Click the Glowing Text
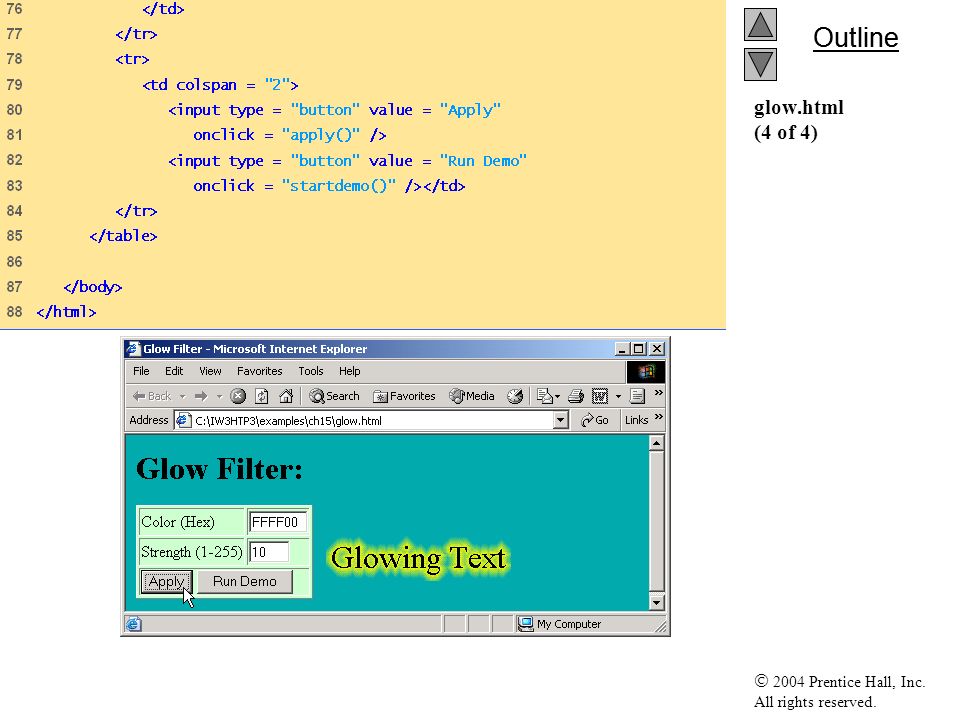This screenshot has height=720, width=960. coord(419,558)
